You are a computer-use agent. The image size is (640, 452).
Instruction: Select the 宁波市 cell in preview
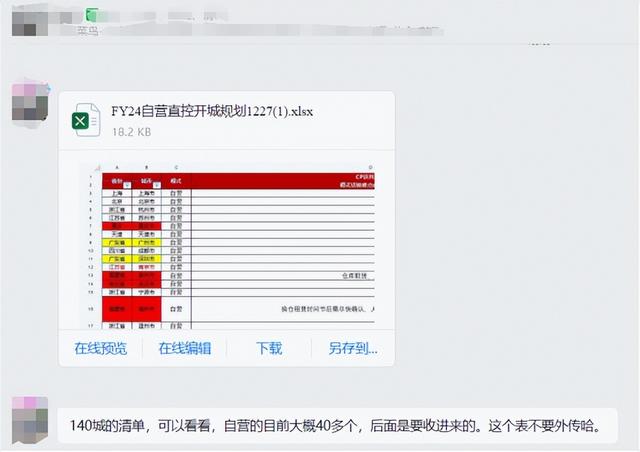147,293
